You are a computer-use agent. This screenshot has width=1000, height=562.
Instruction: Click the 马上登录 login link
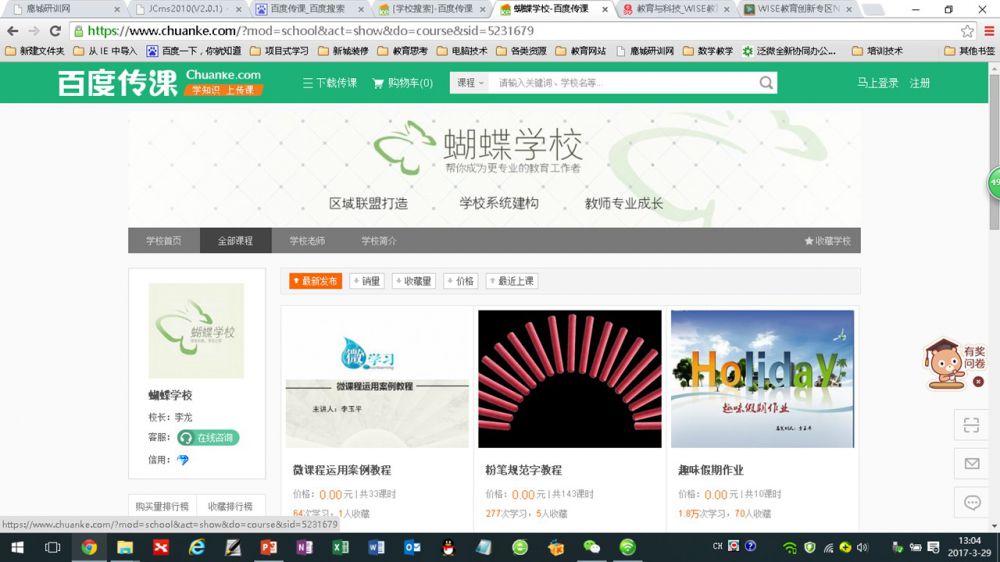click(x=877, y=83)
